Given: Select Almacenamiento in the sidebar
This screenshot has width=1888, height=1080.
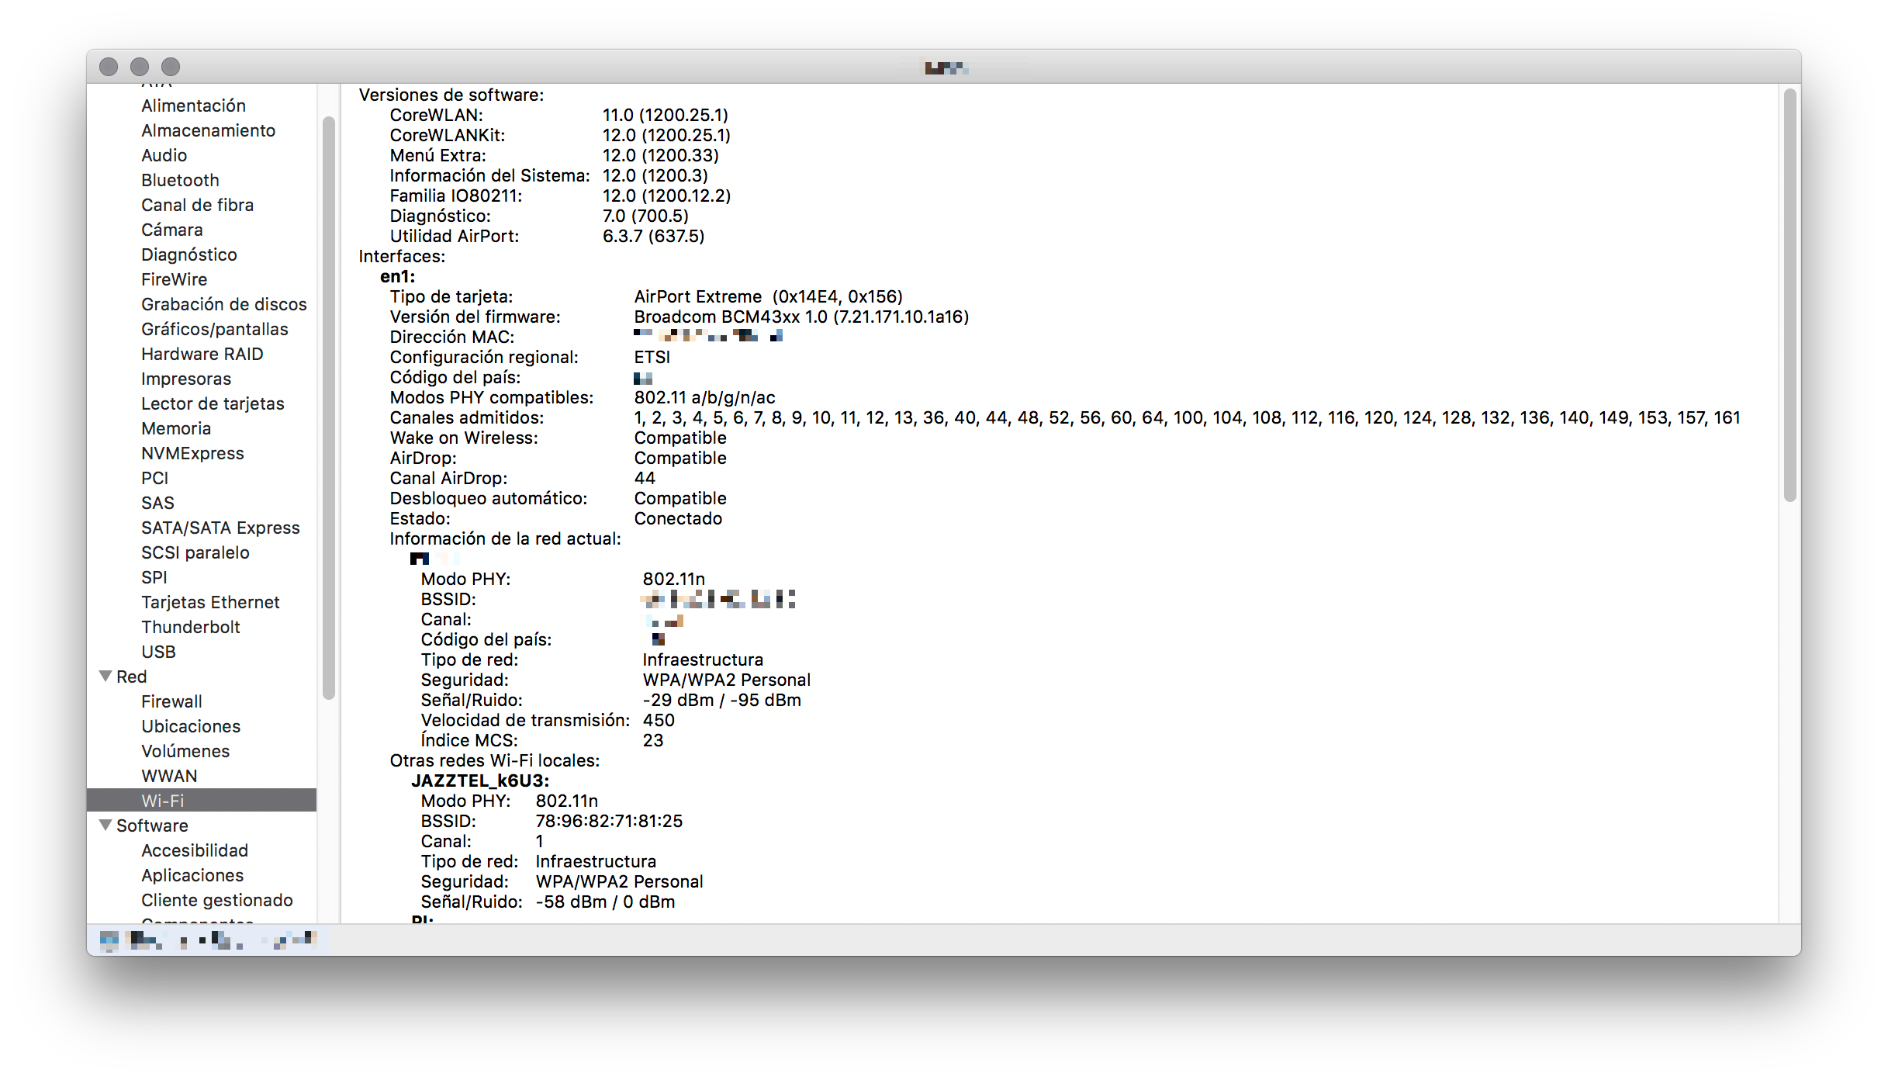Looking at the screenshot, I should pos(208,131).
